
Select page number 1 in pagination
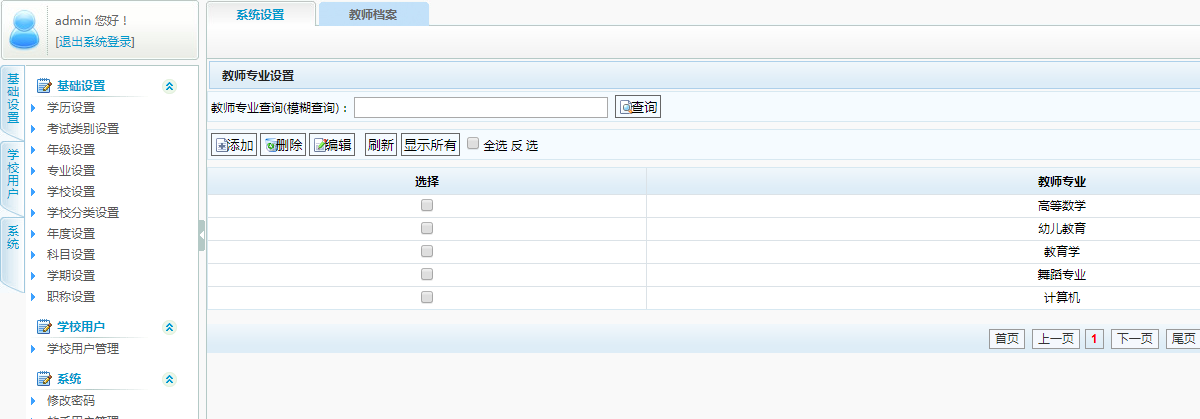pyautogui.click(x=1094, y=339)
